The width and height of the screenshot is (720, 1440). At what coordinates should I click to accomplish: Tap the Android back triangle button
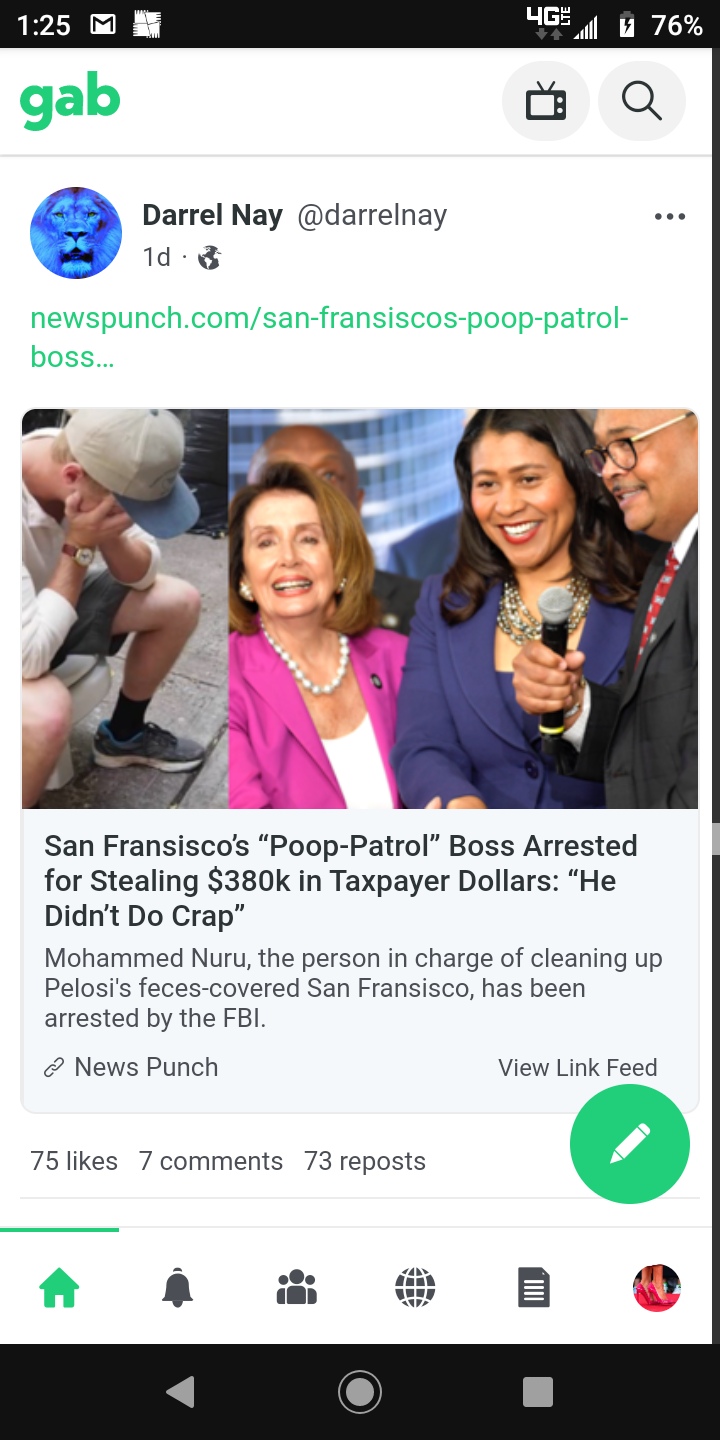click(x=180, y=1392)
